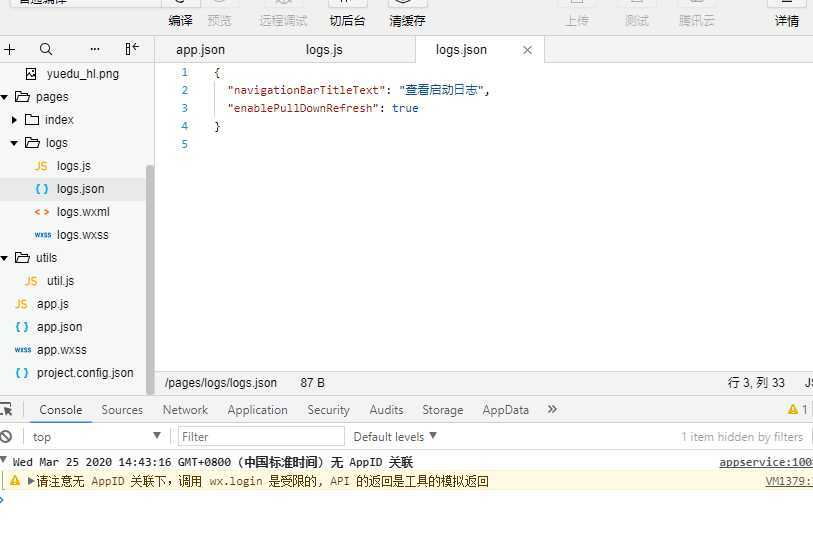Screen dimensions: 813x539
Task: Switch to the Network tab
Action: point(185,410)
